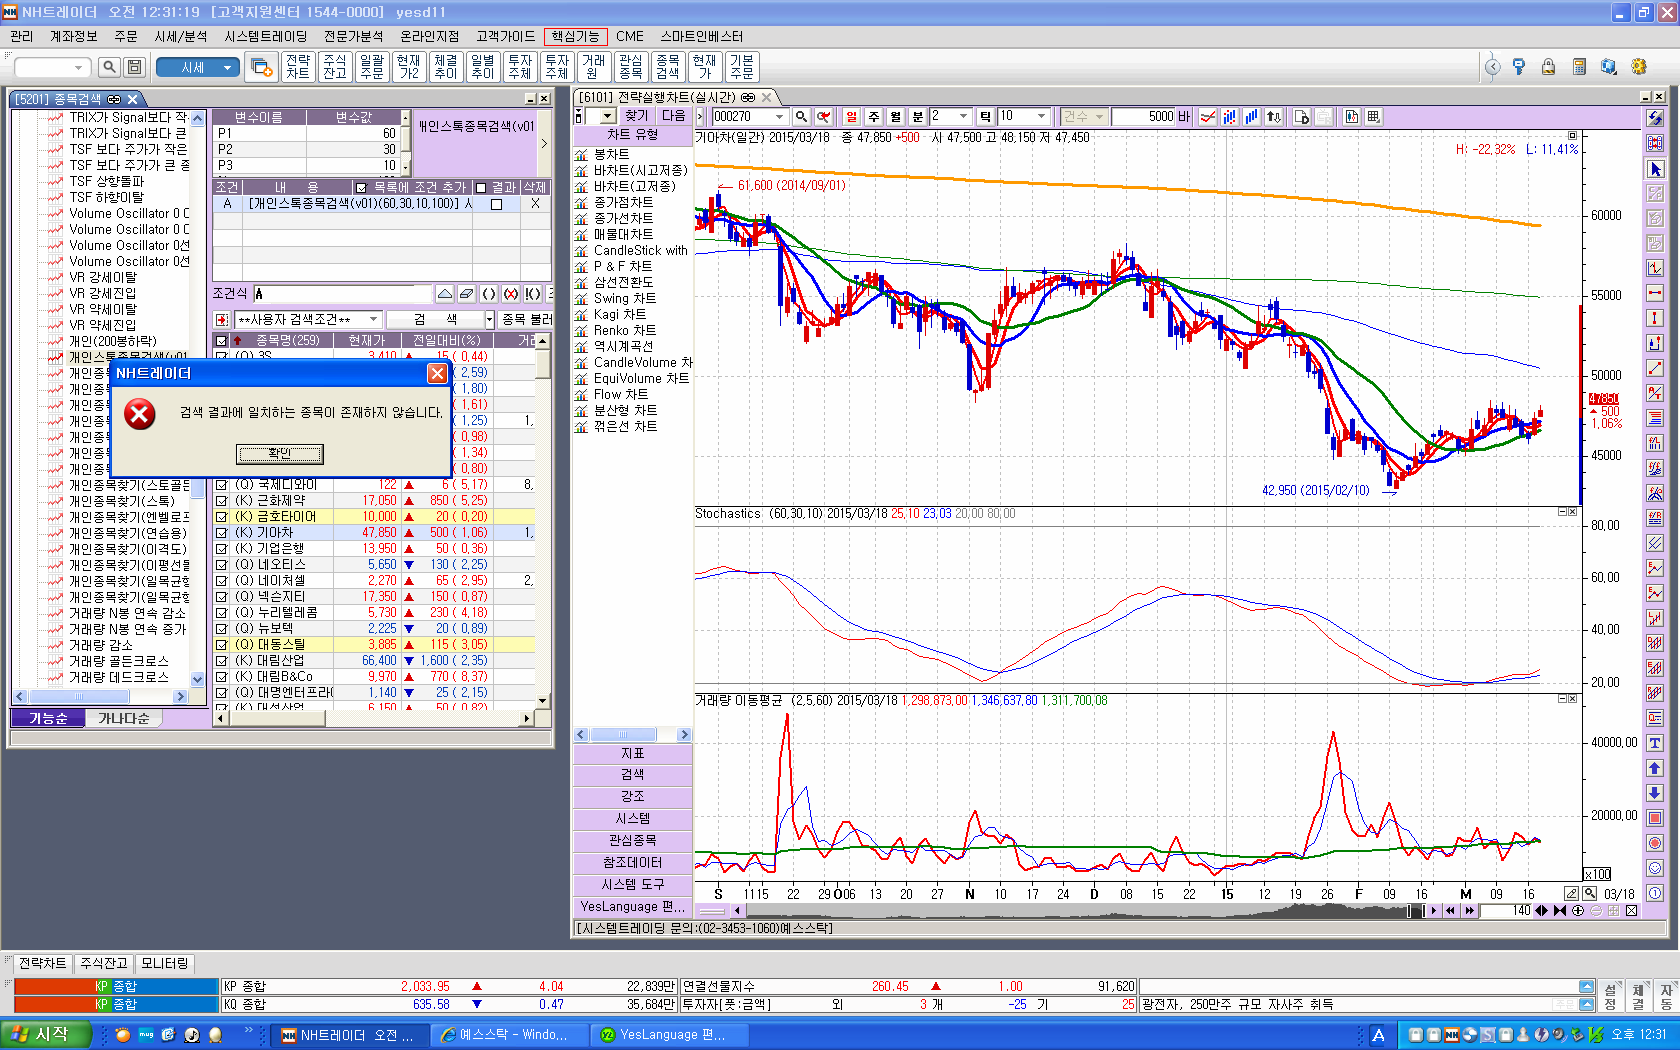Open the 관심종목 panel section
The width and height of the screenshot is (1680, 1050).
[x=632, y=840]
